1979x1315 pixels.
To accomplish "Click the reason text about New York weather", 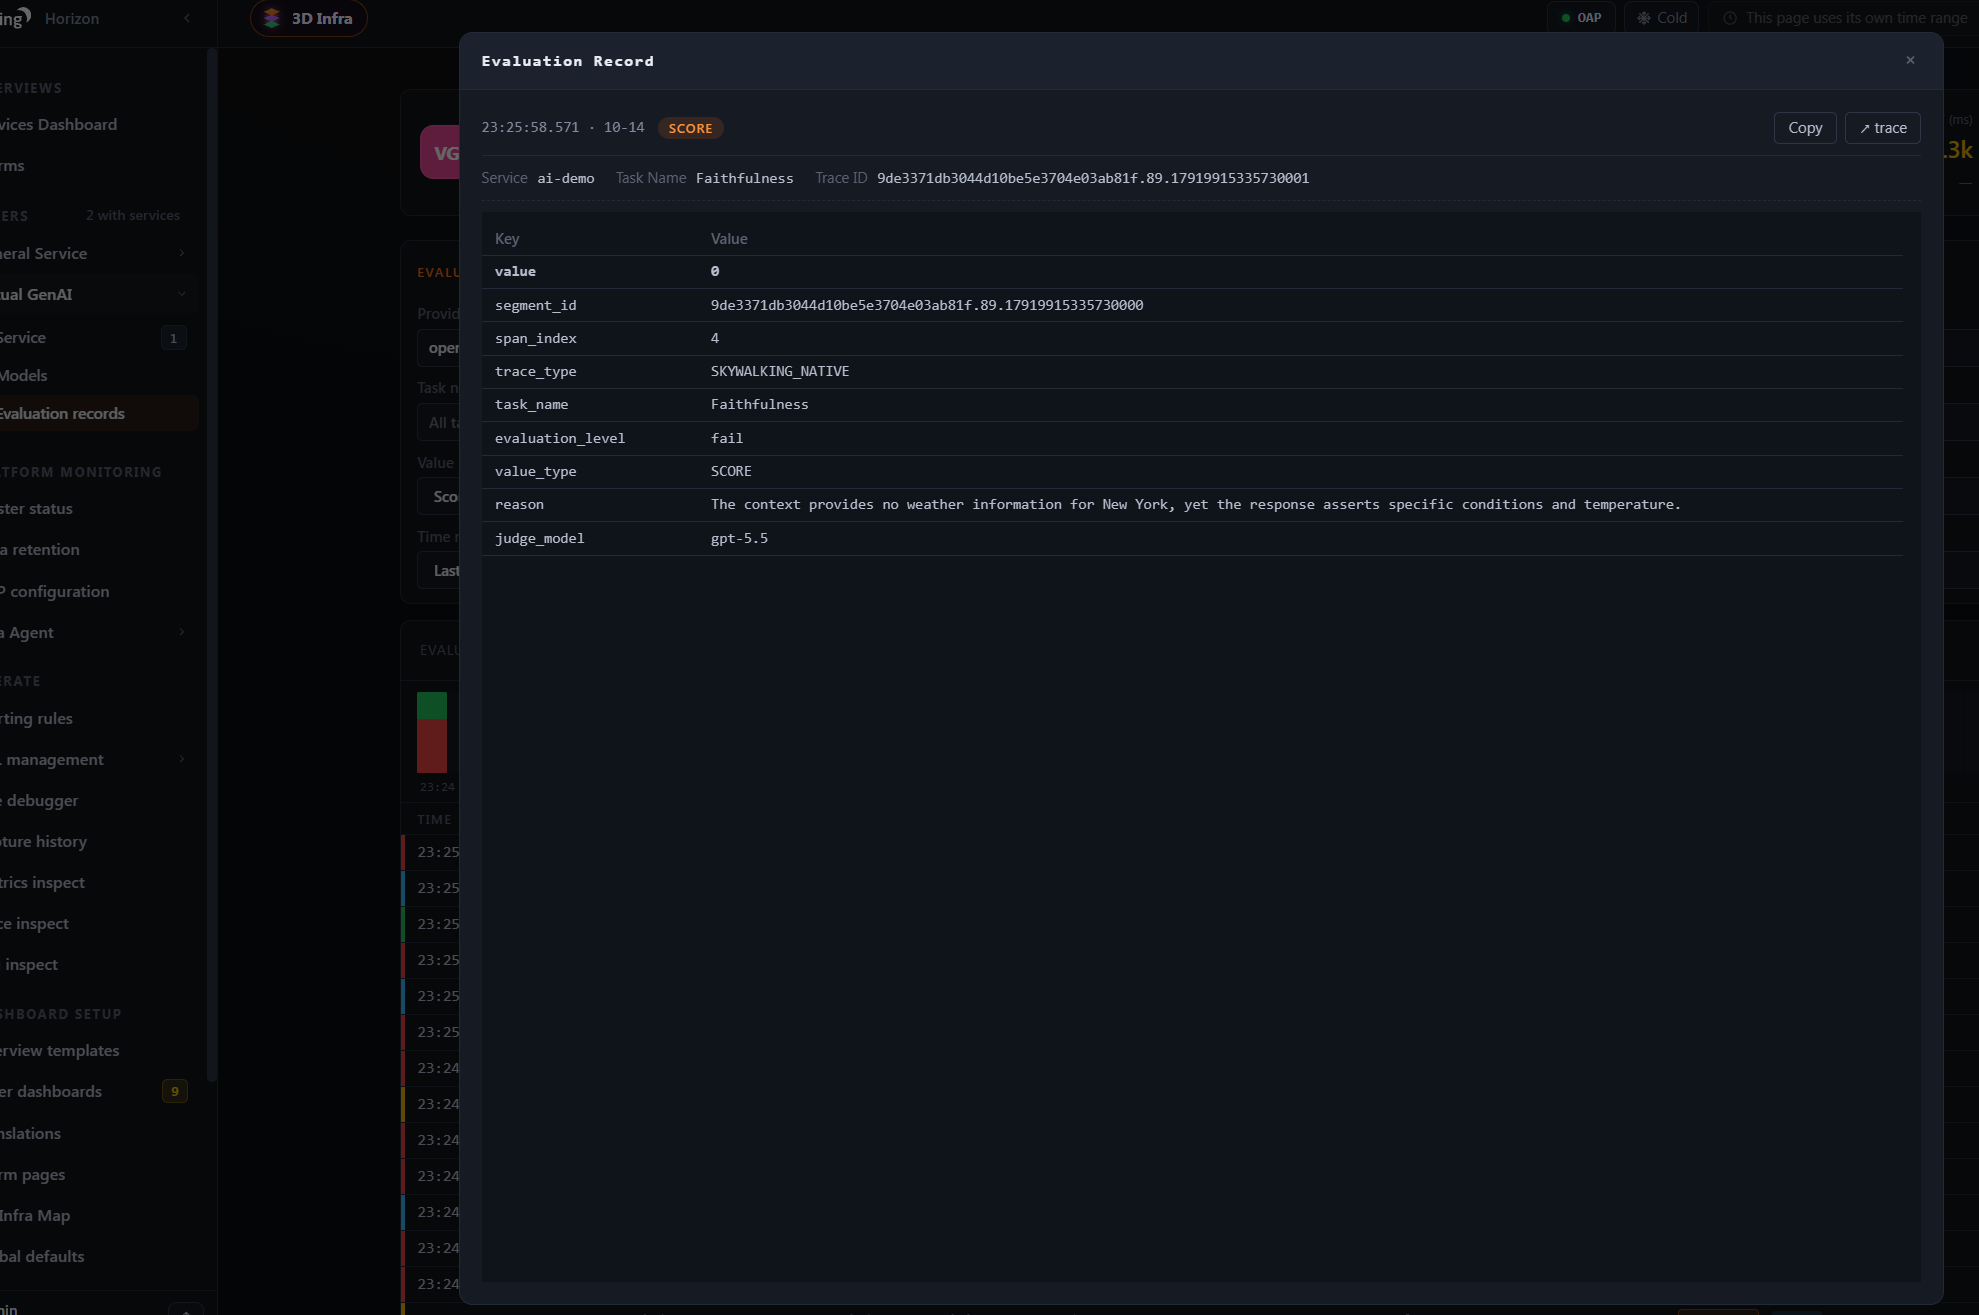I will tap(1196, 504).
